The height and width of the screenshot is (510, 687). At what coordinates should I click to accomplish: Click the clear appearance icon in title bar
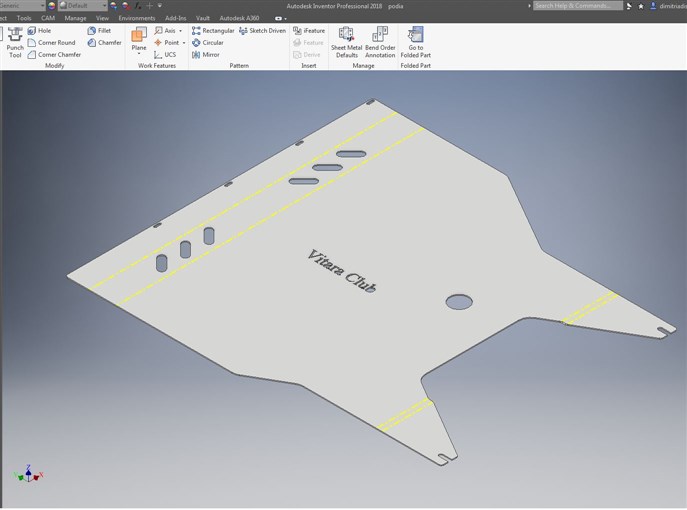[126, 6]
